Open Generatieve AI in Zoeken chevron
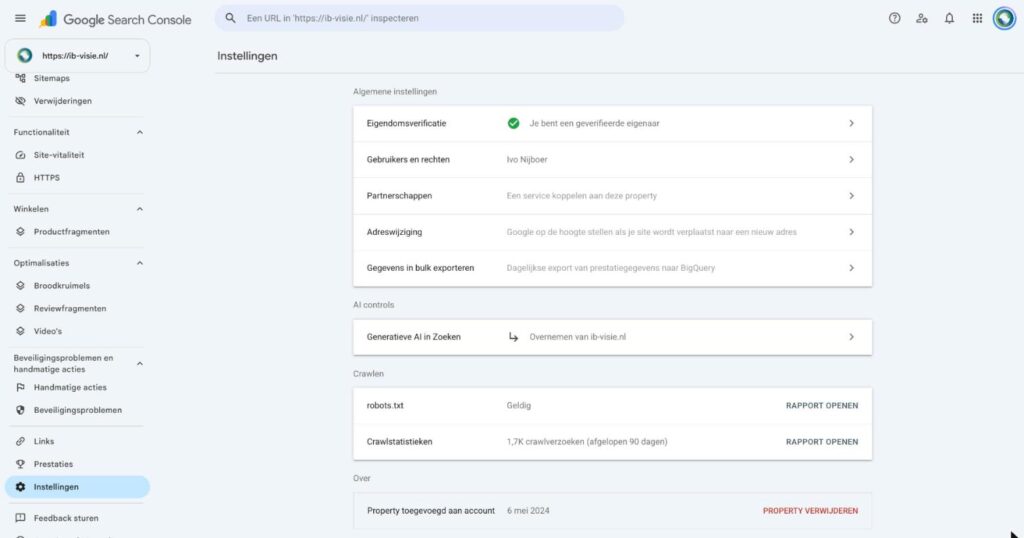This screenshot has height=538, width=1024. tap(851, 338)
